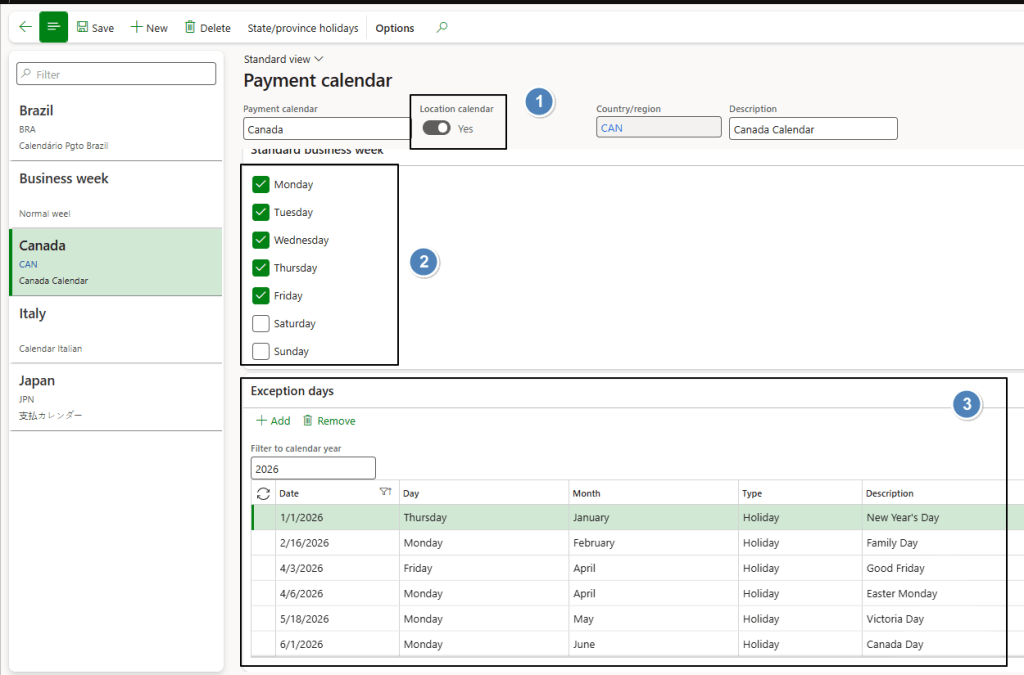
Task: Click the grid refresh icon
Action: coord(263,493)
